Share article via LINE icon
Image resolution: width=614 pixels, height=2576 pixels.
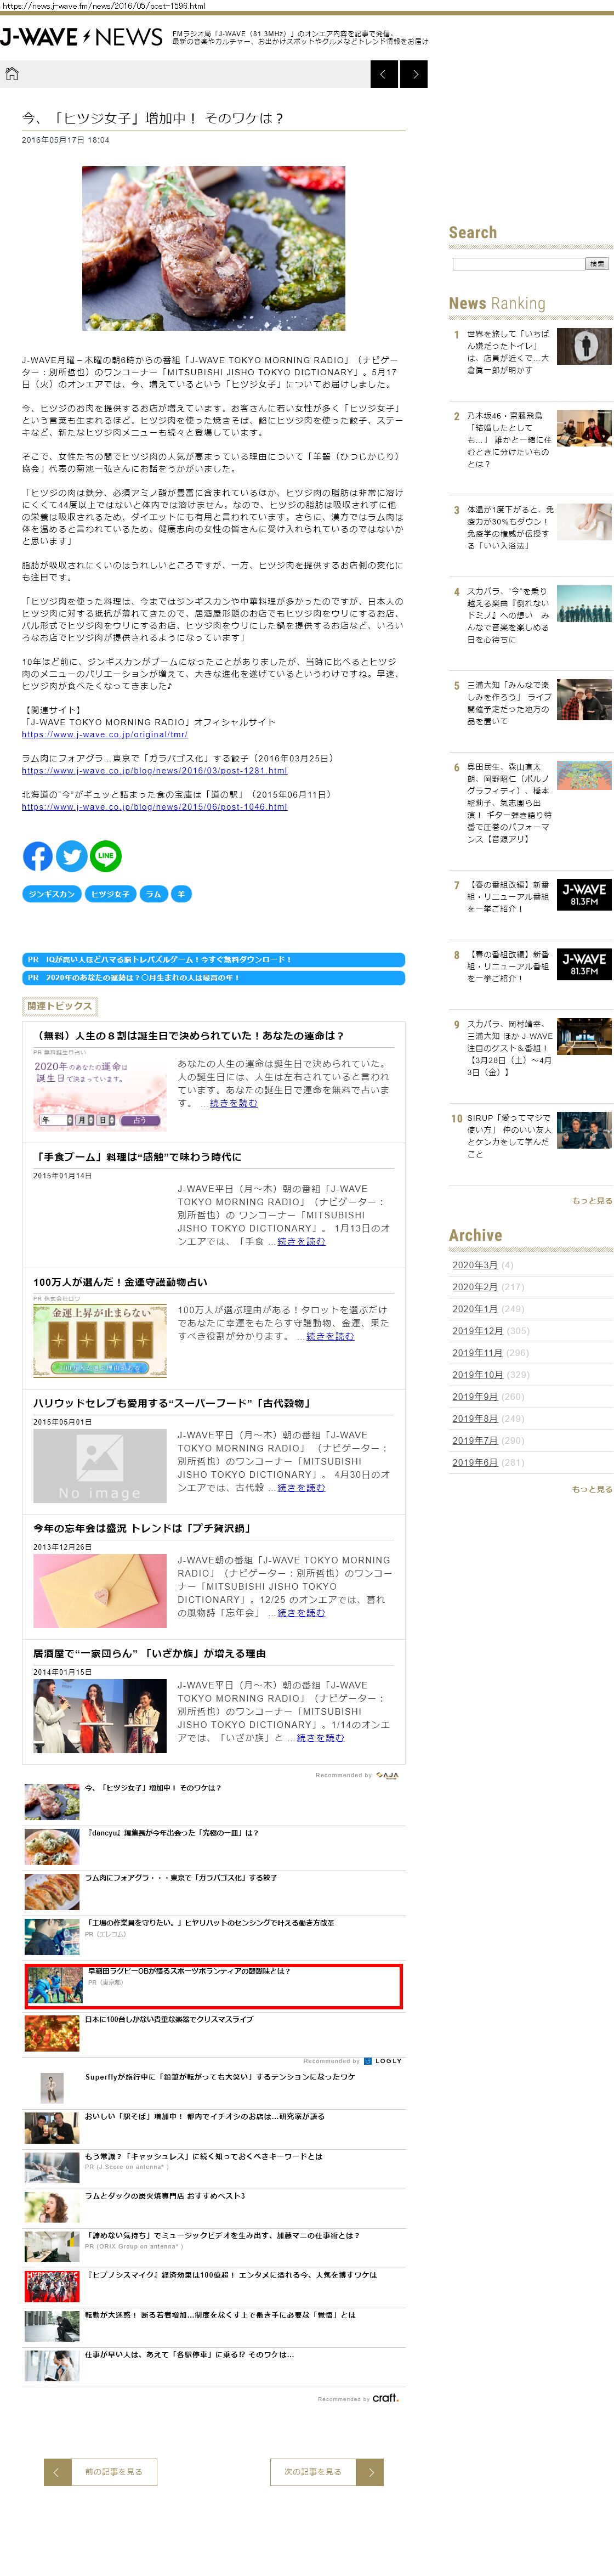coord(105,856)
